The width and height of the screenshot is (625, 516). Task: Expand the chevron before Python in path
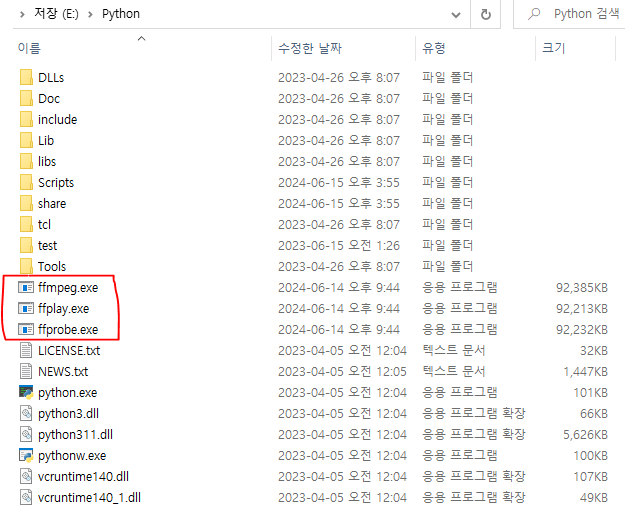click(x=90, y=15)
